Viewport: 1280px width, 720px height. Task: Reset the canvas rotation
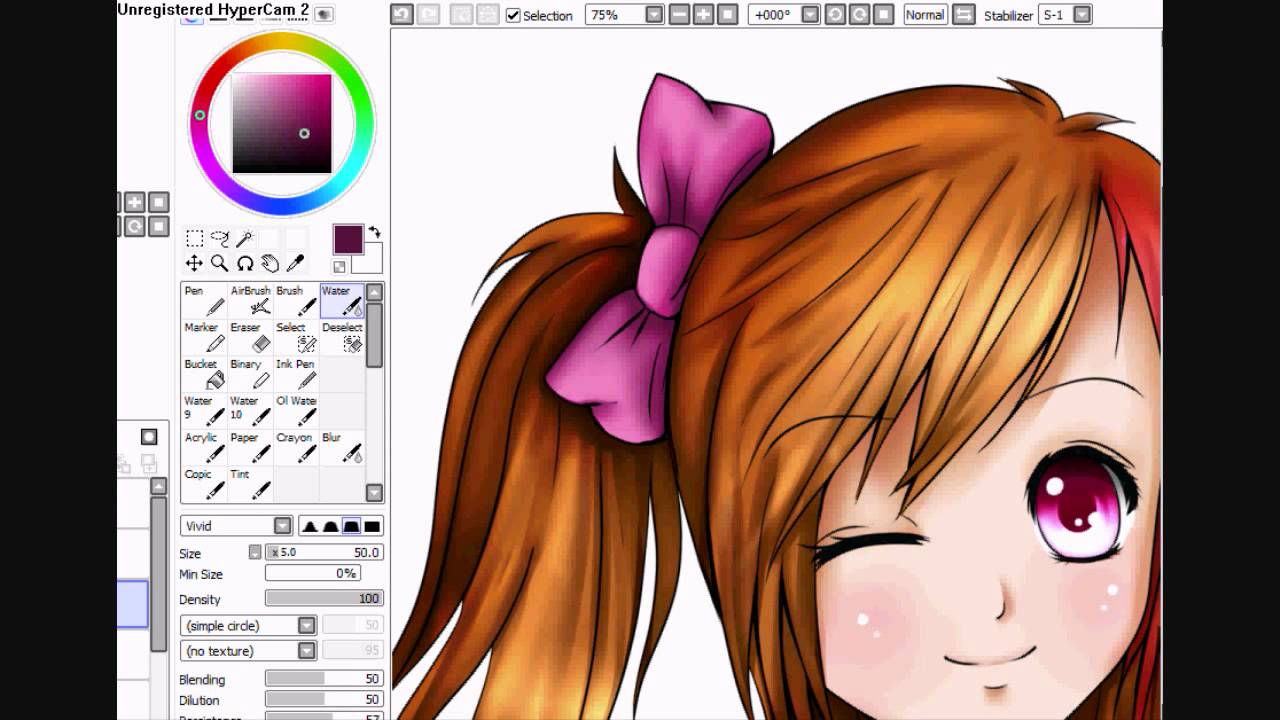click(x=883, y=15)
